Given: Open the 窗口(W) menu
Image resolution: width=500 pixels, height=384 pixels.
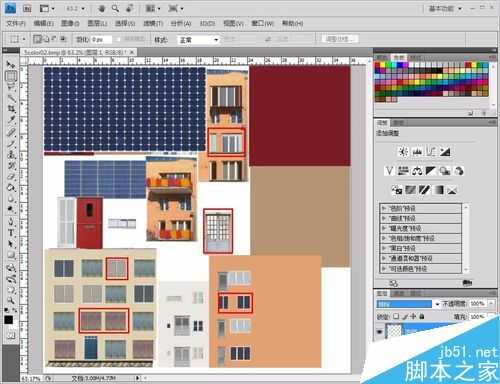Looking at the screenshot, I should point(262,23).
